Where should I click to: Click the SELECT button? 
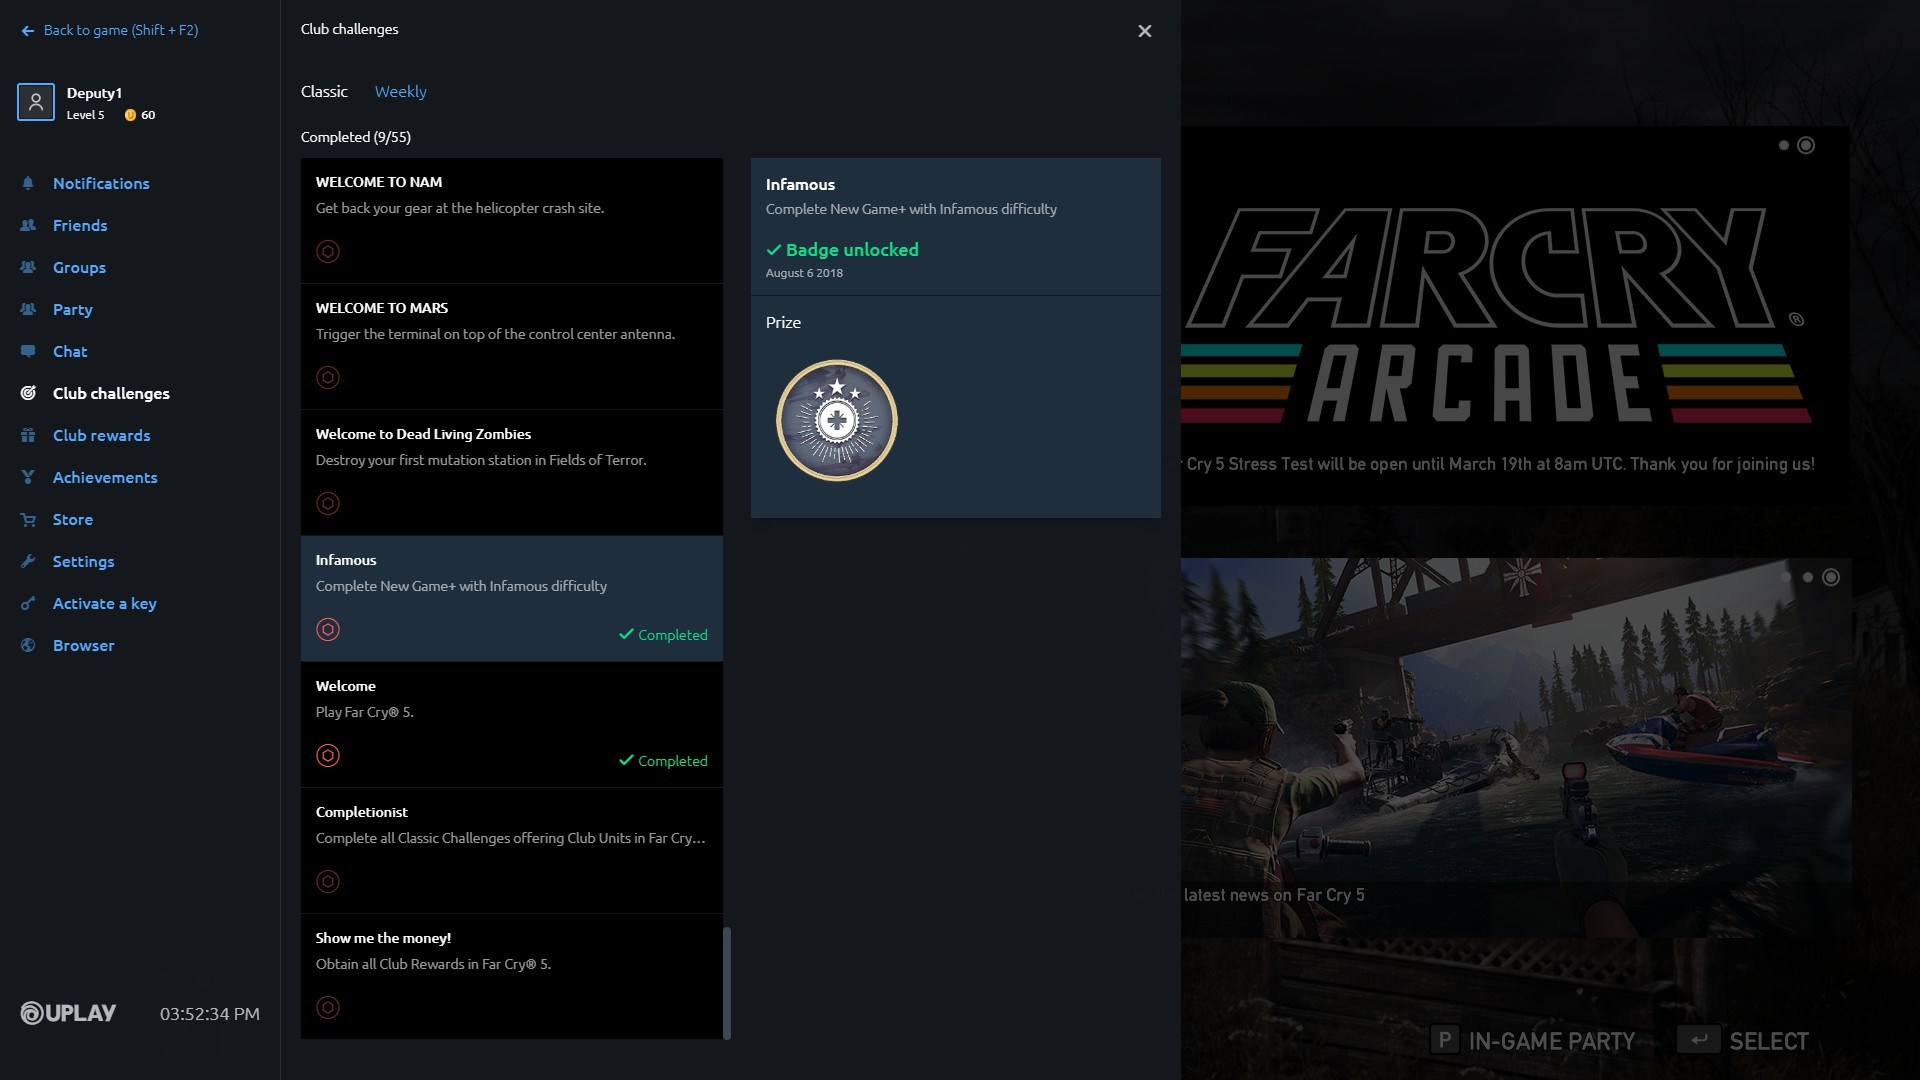click(1743, 1041)
